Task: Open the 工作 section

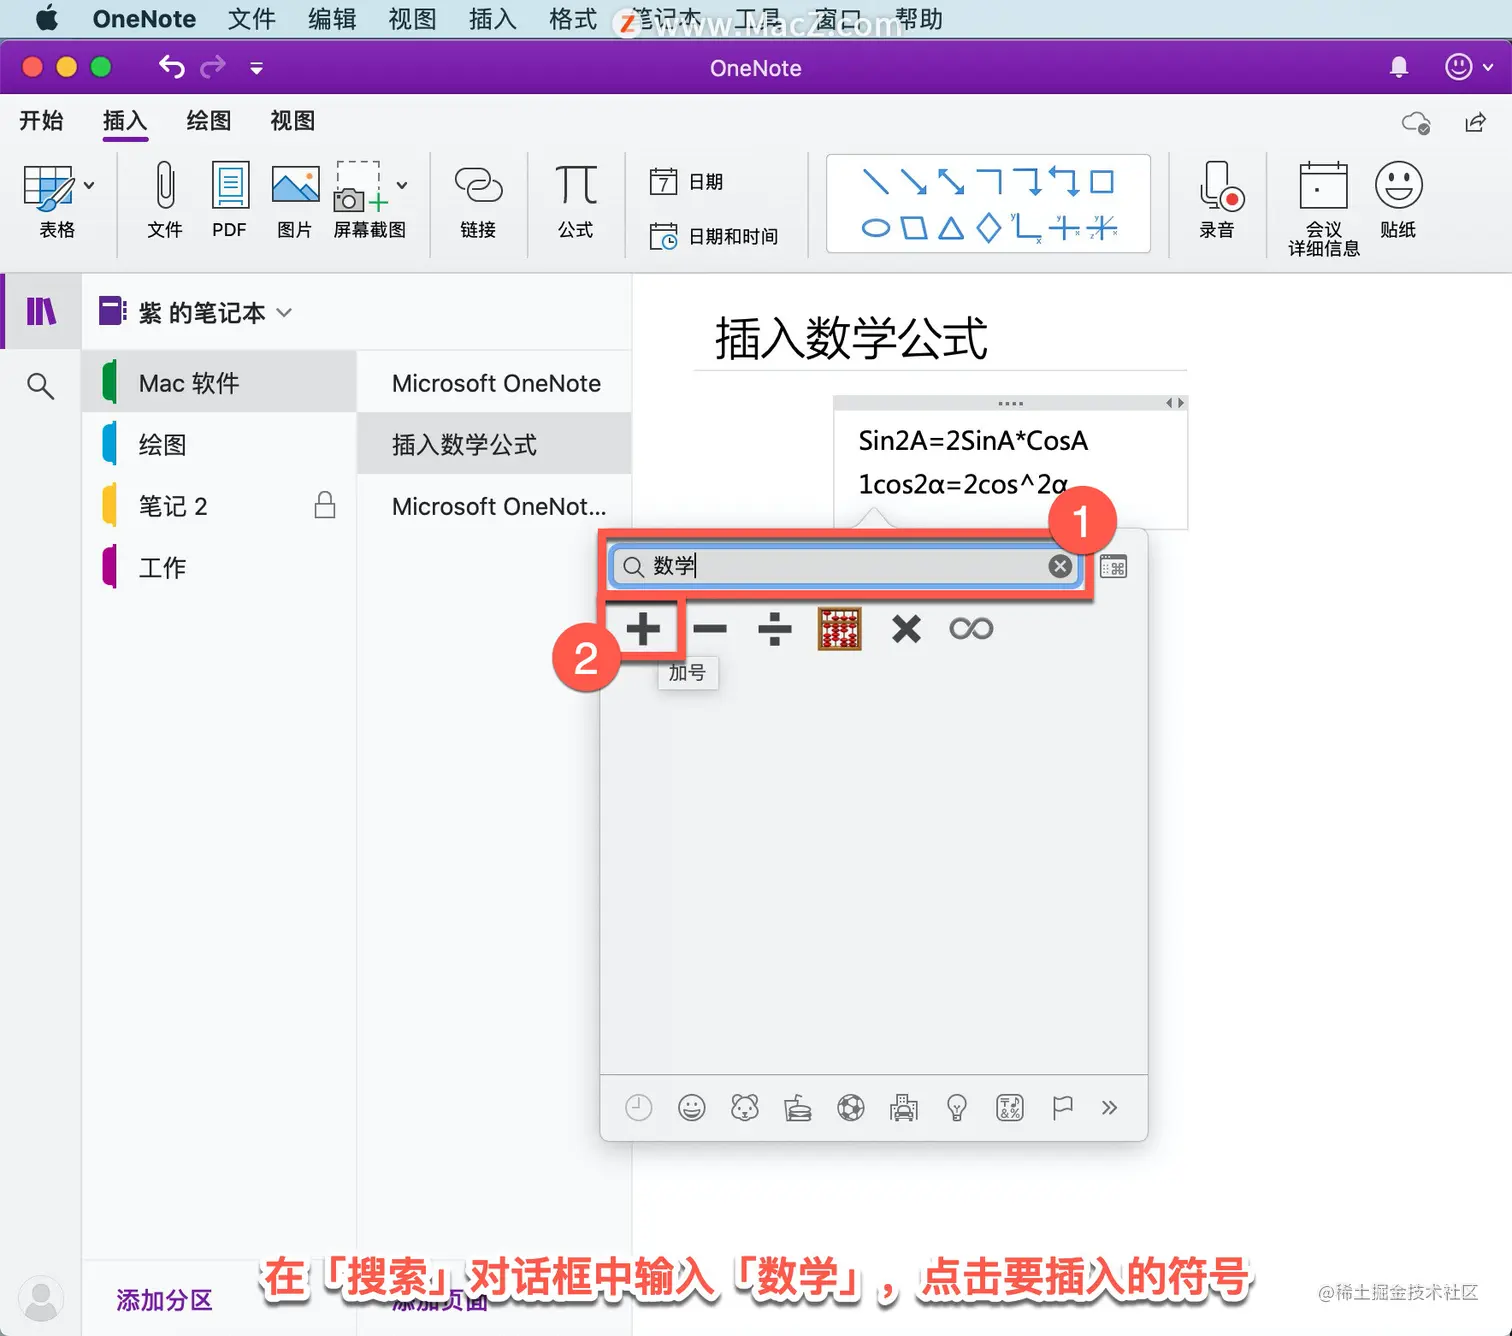Action: pyautogui.click(x=219, y=568)
